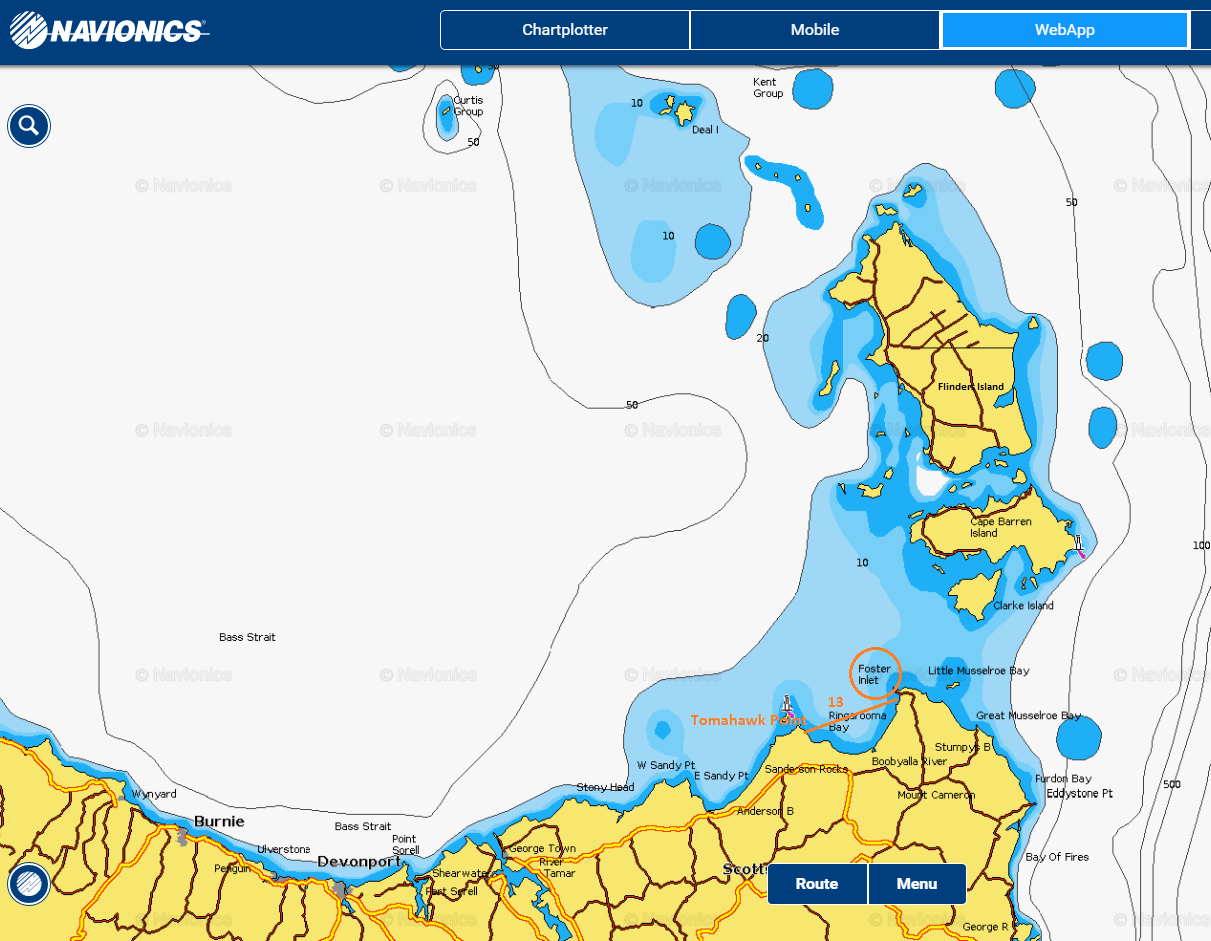Click the Navionics logo in the header

click(x=107, y=32)
